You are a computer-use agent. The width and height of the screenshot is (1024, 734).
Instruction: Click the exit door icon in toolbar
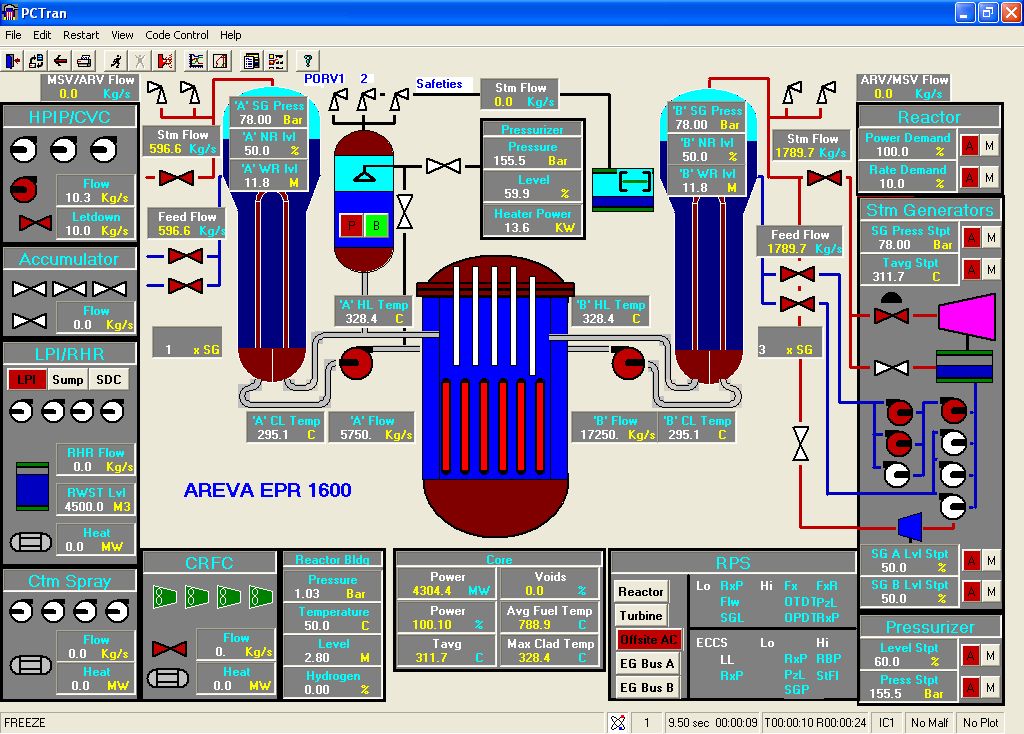(13, 61)
